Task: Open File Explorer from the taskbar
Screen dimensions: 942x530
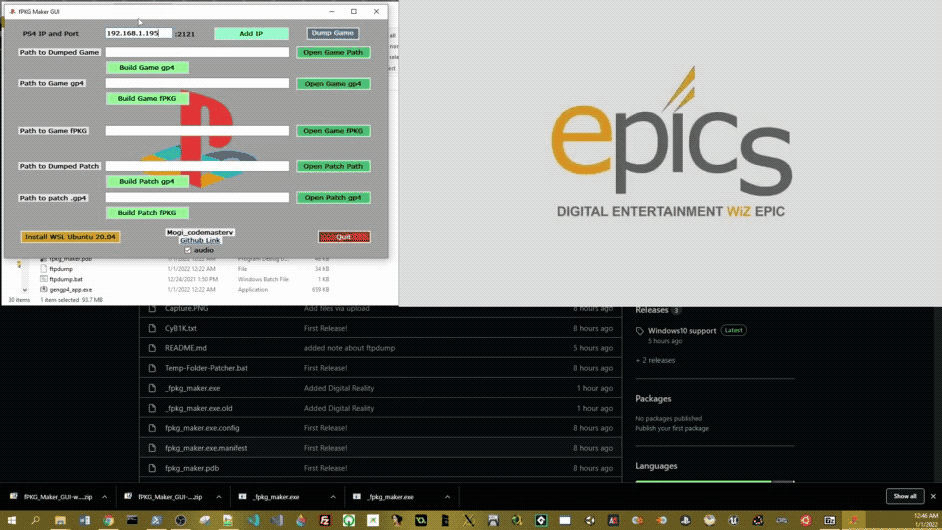Action: (x=60, y=520)
